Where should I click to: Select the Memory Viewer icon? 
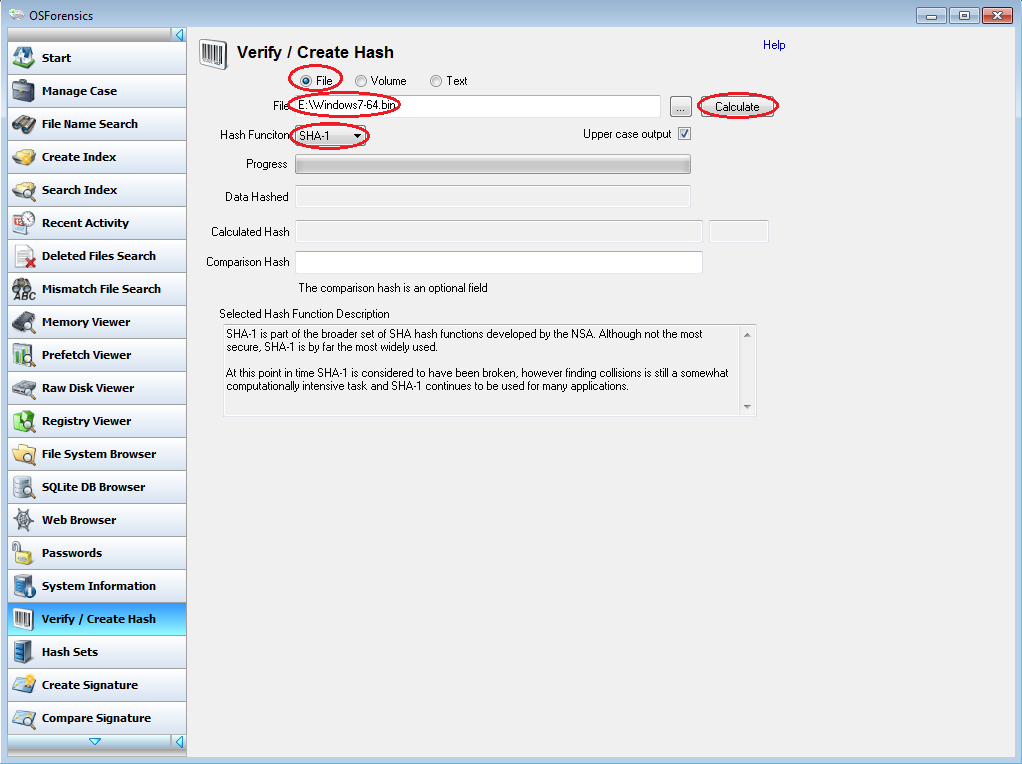coord(24,322)
